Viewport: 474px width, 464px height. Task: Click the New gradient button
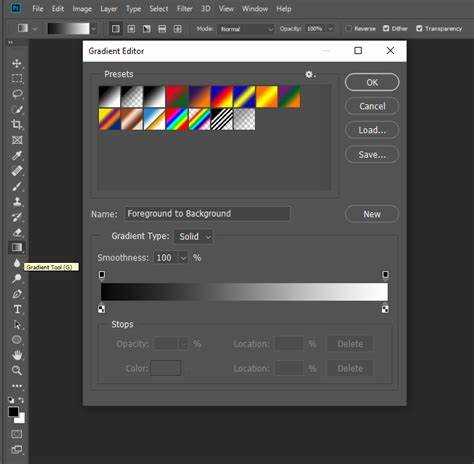372,214
